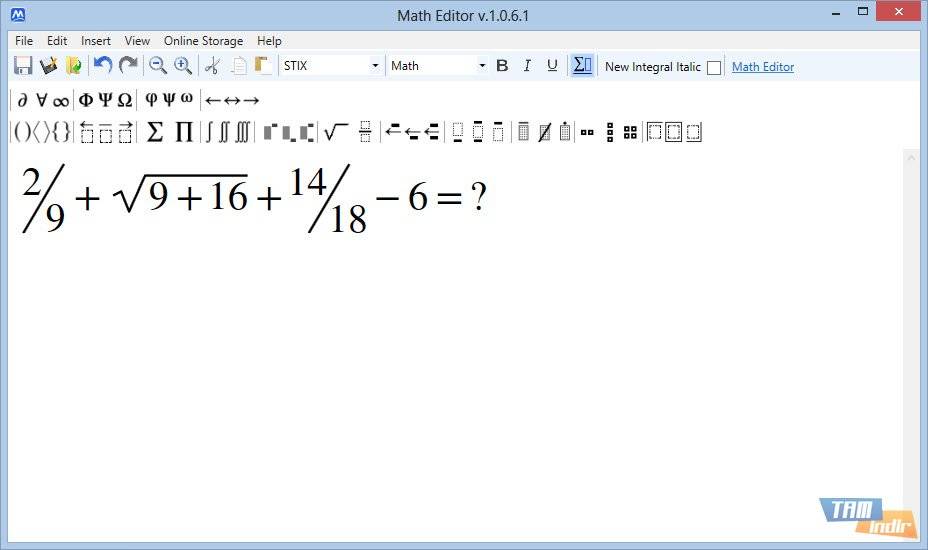Expand the Math mode dropdown
The height and width of the screenshot is (550, 928).
click(481, 66)
